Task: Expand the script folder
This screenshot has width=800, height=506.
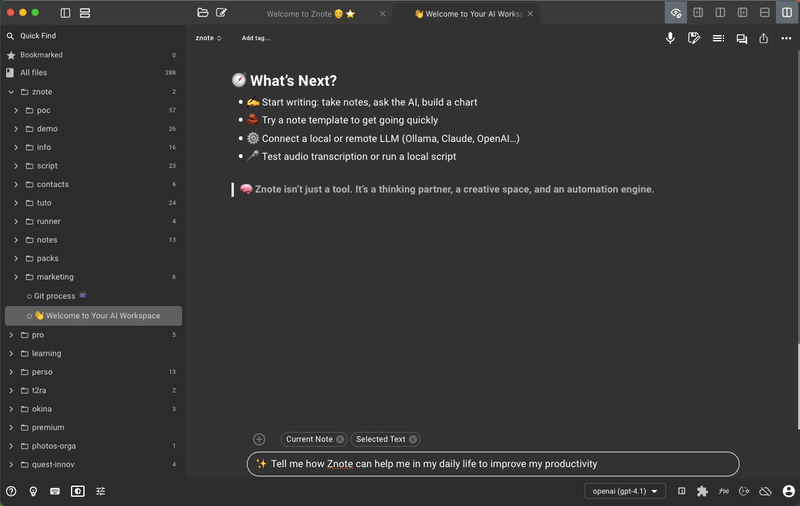Action: (16, 166)
